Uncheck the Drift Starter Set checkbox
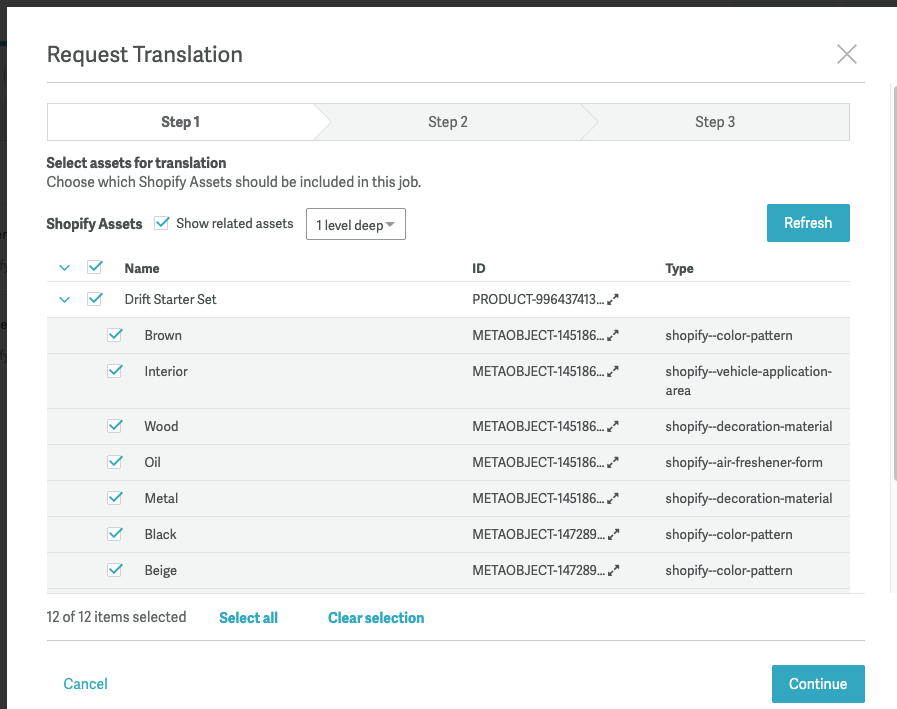 coord(95,298)
